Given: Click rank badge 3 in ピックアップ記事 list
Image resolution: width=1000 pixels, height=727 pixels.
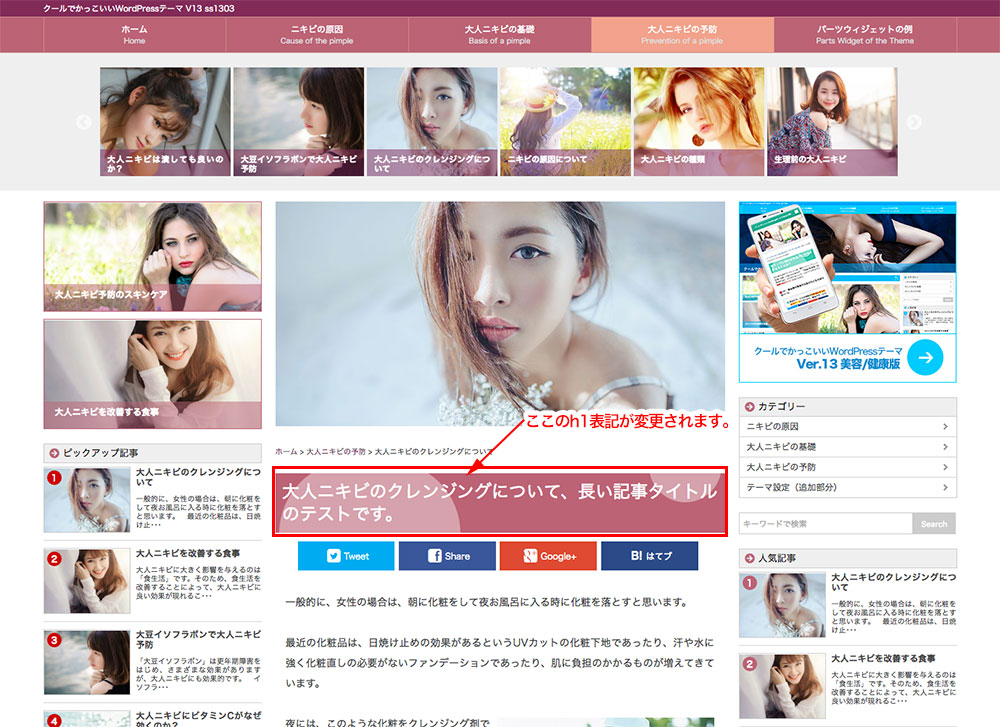Looking at the screenshot, I should [54, 640].
